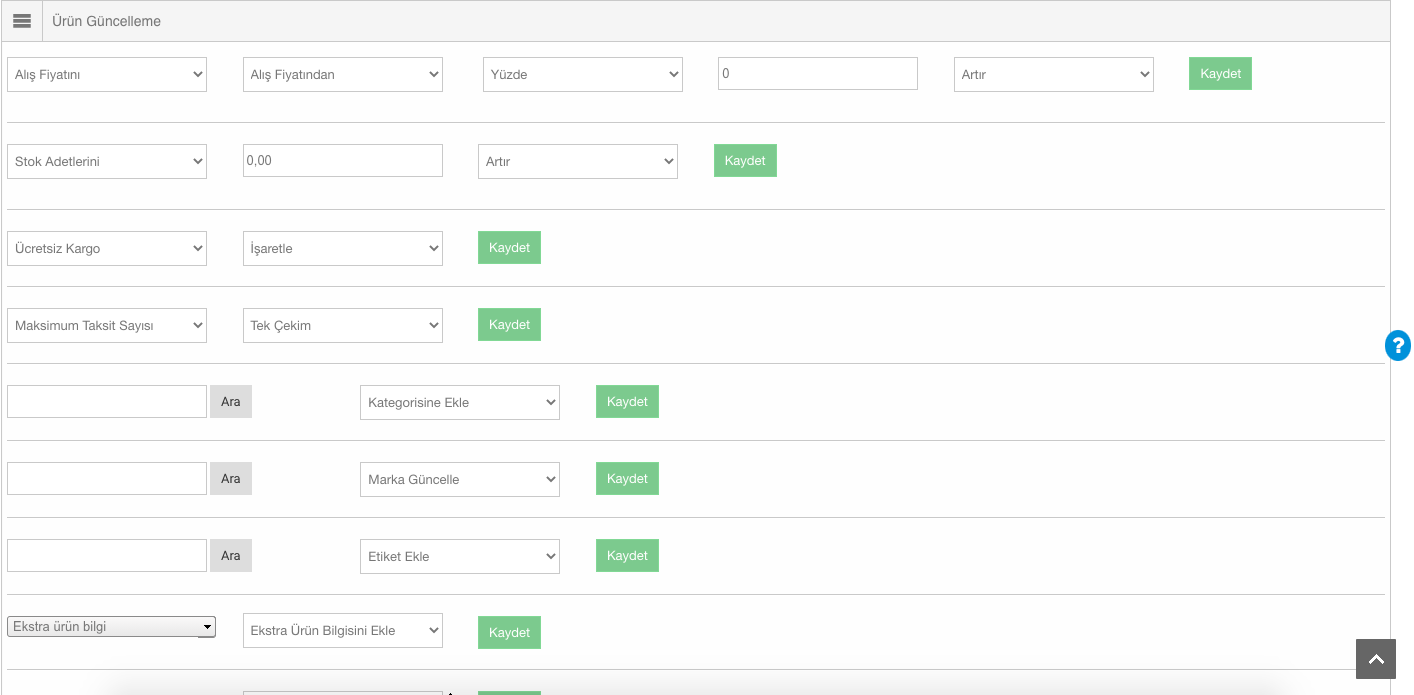Open the Yüzde dropdown
The height and width of the screenshot is (695, 1414).
click(583, 74)
